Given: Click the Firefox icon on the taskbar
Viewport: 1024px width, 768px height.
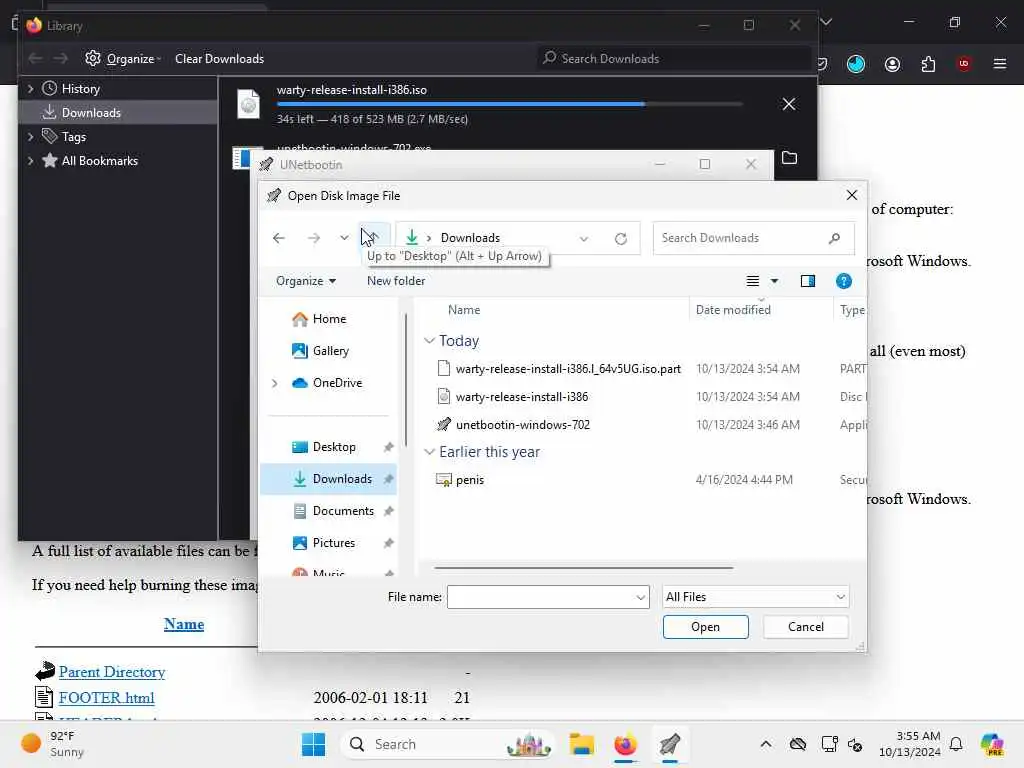Looking at the screenshot, I should (x=625, y=744).
